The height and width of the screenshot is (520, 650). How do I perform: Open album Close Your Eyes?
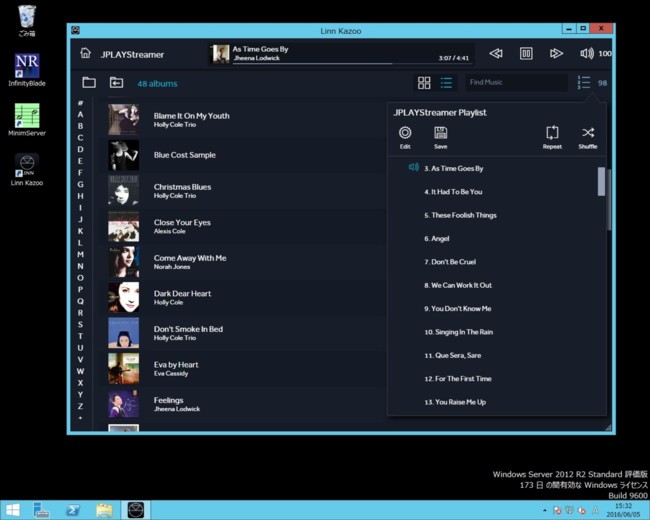pyautogui.click(x=245, y=226)
